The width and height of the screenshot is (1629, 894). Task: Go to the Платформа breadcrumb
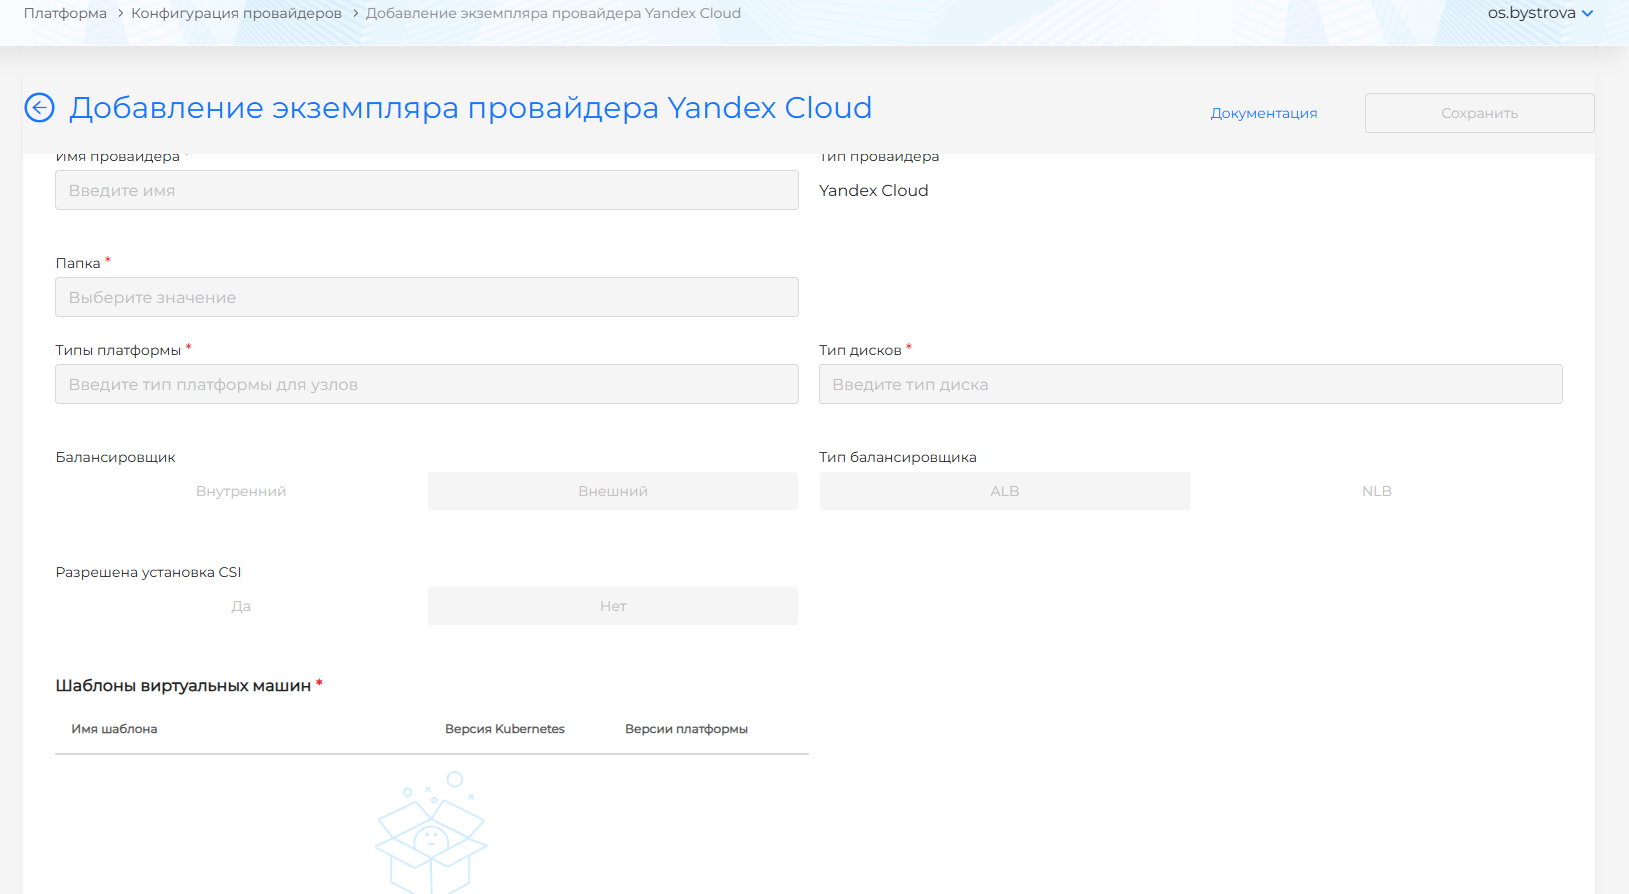[65, 13]
